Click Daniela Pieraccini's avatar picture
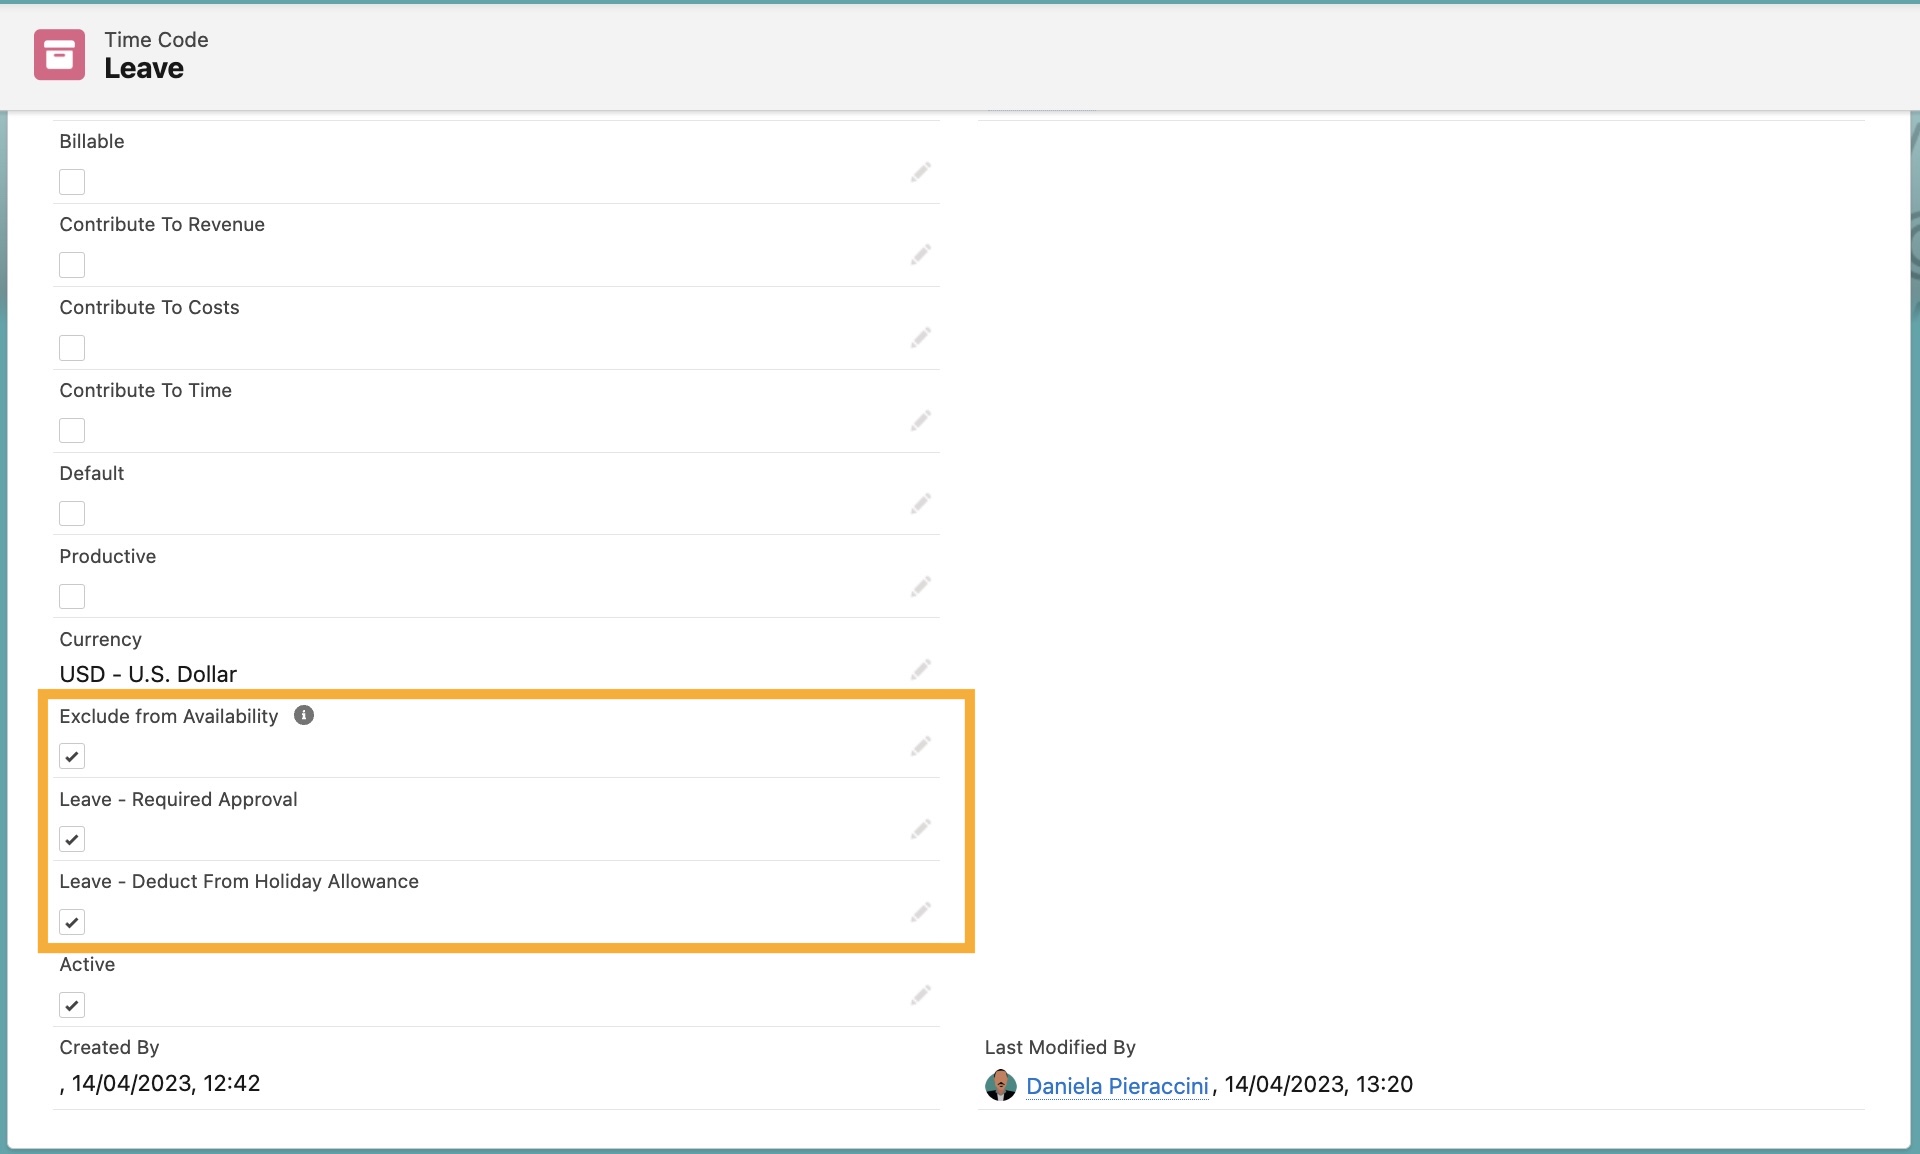This screenshot has height=1154, width=1920. [1001, 1085]
